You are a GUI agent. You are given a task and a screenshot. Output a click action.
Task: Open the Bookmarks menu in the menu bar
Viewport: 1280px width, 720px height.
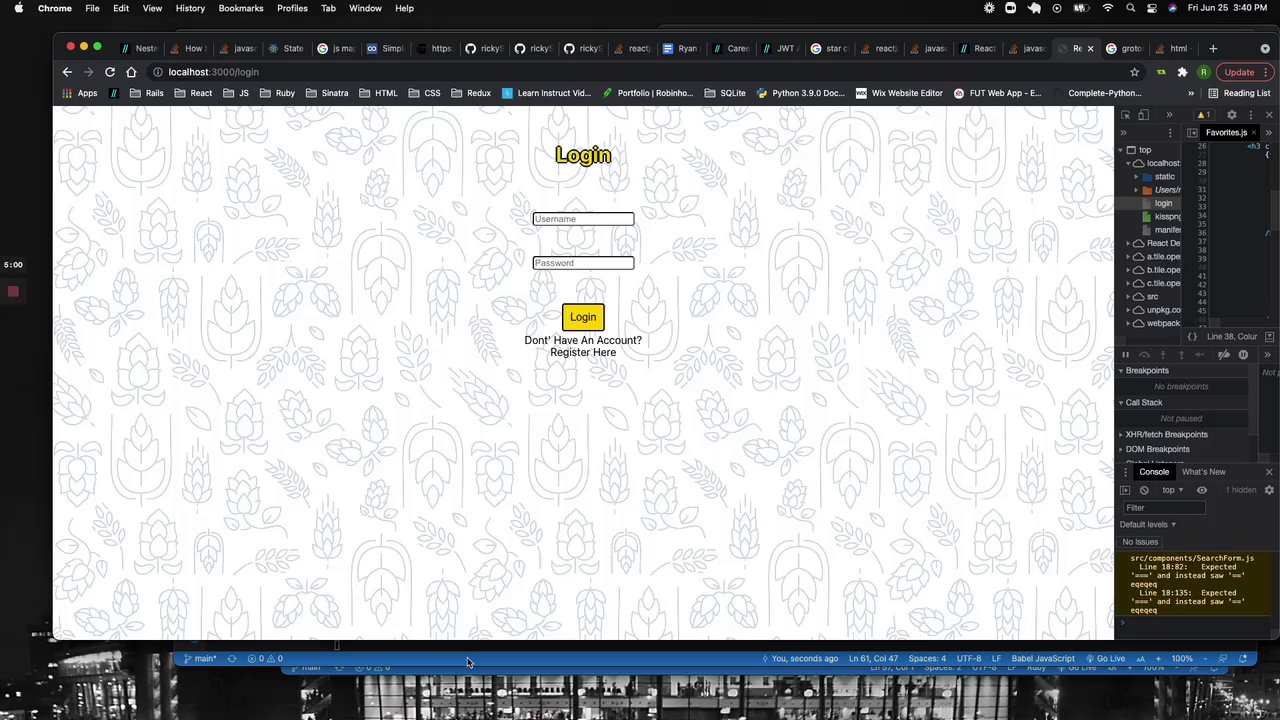[x=241, y=8]
